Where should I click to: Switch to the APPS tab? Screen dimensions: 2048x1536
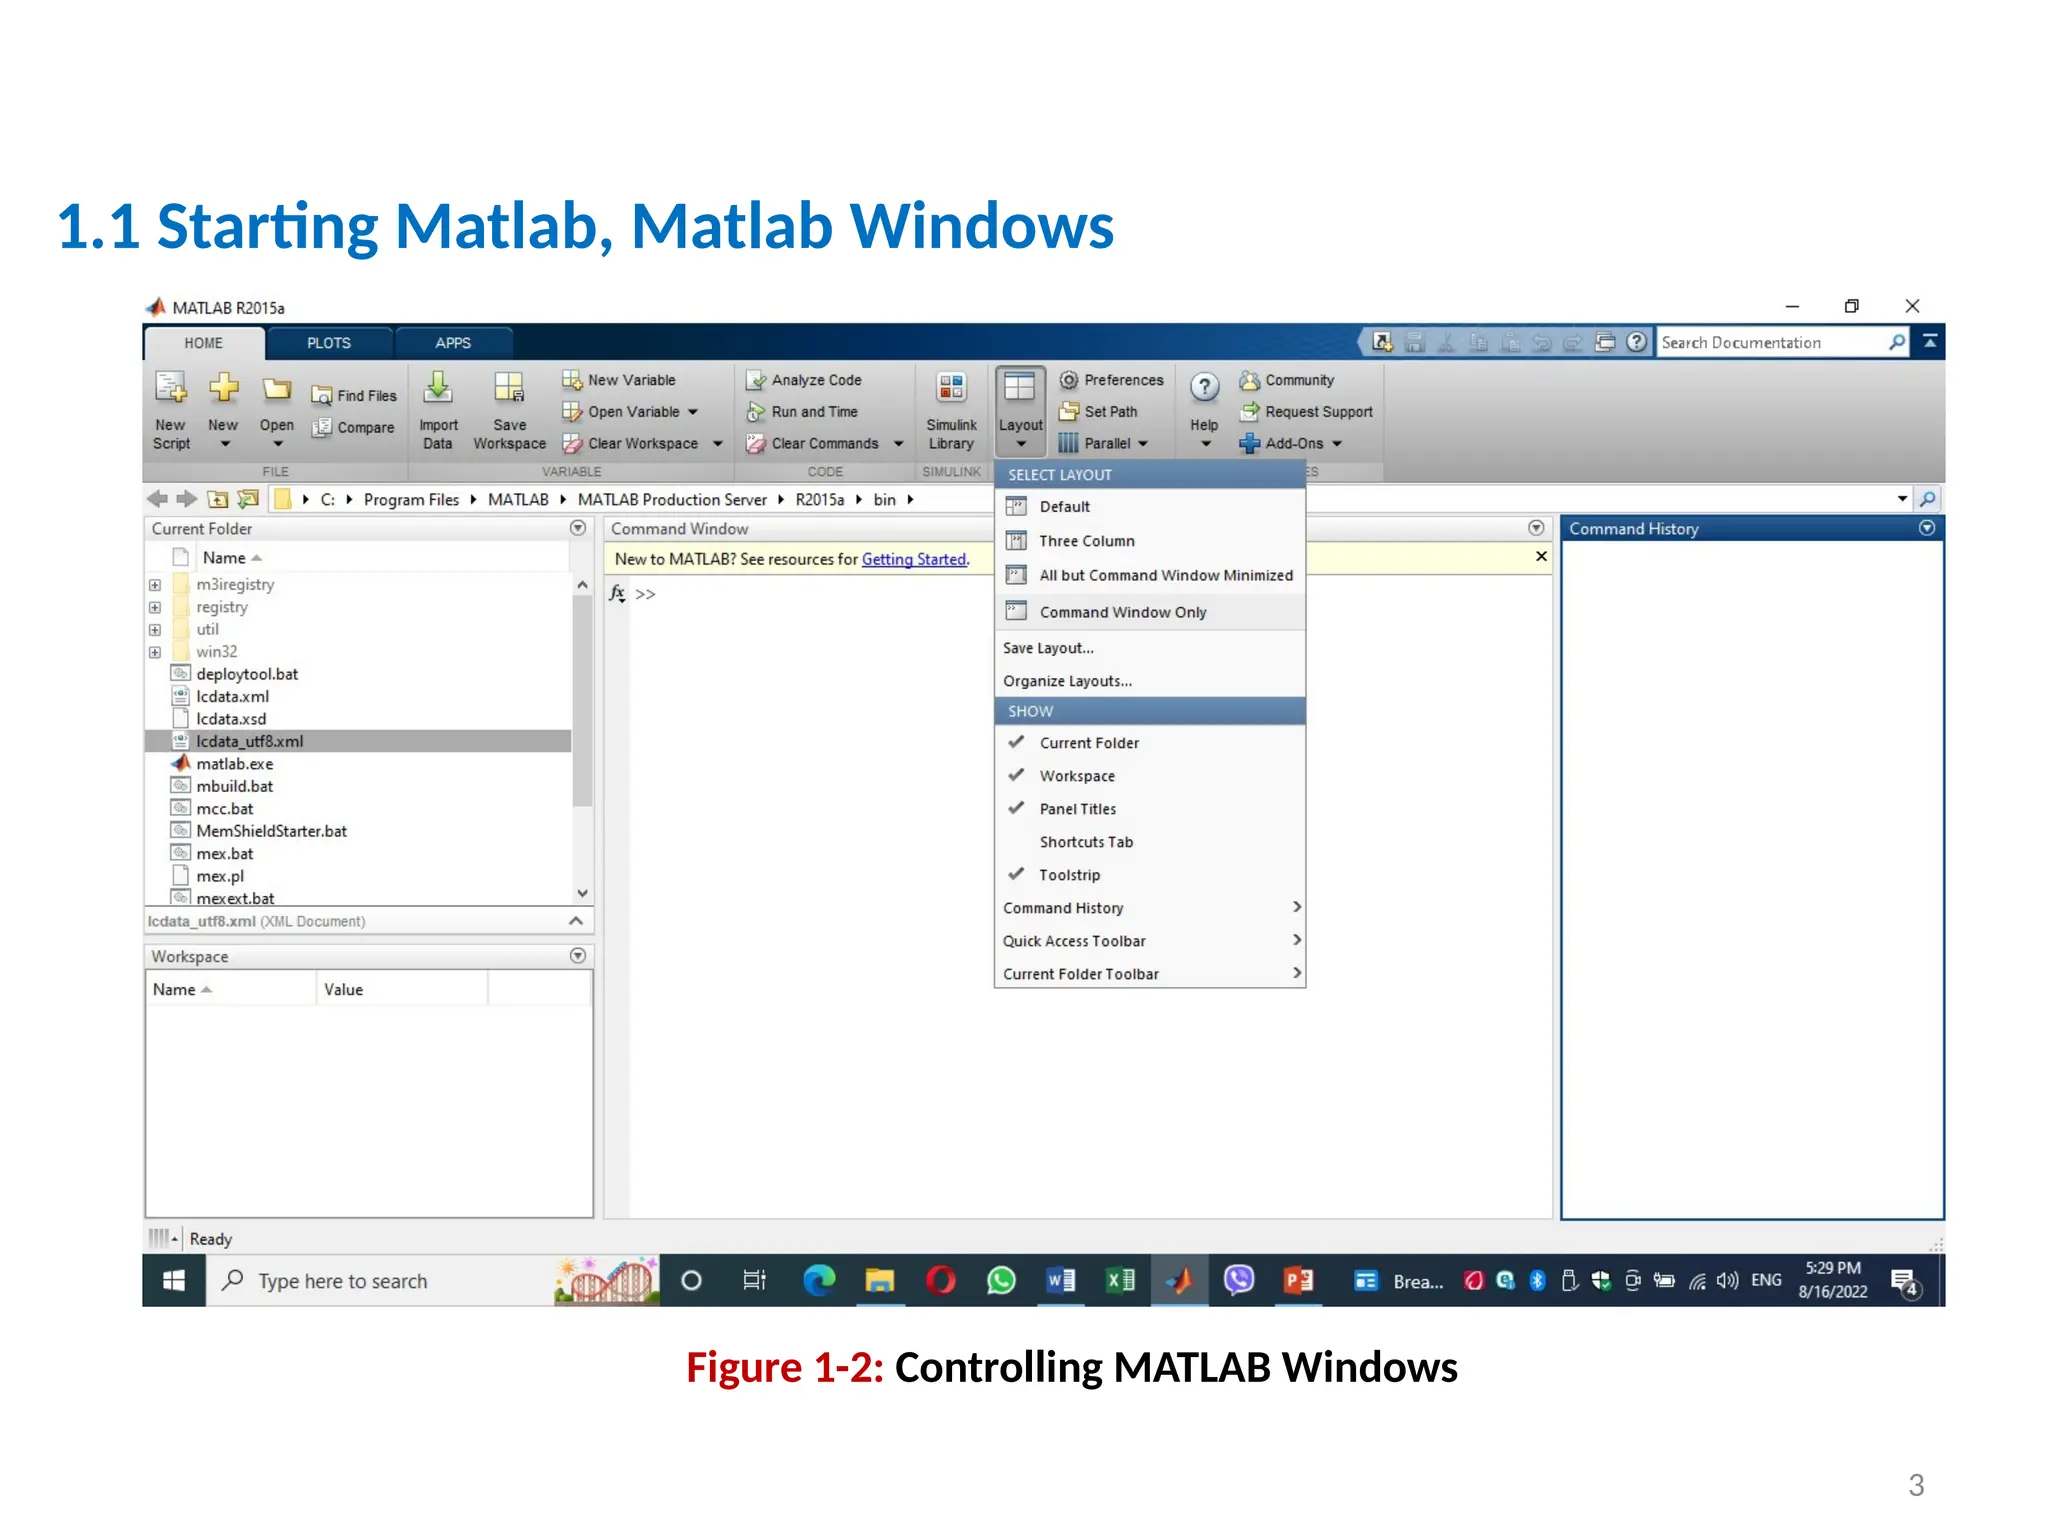click(x=453, y=343)
